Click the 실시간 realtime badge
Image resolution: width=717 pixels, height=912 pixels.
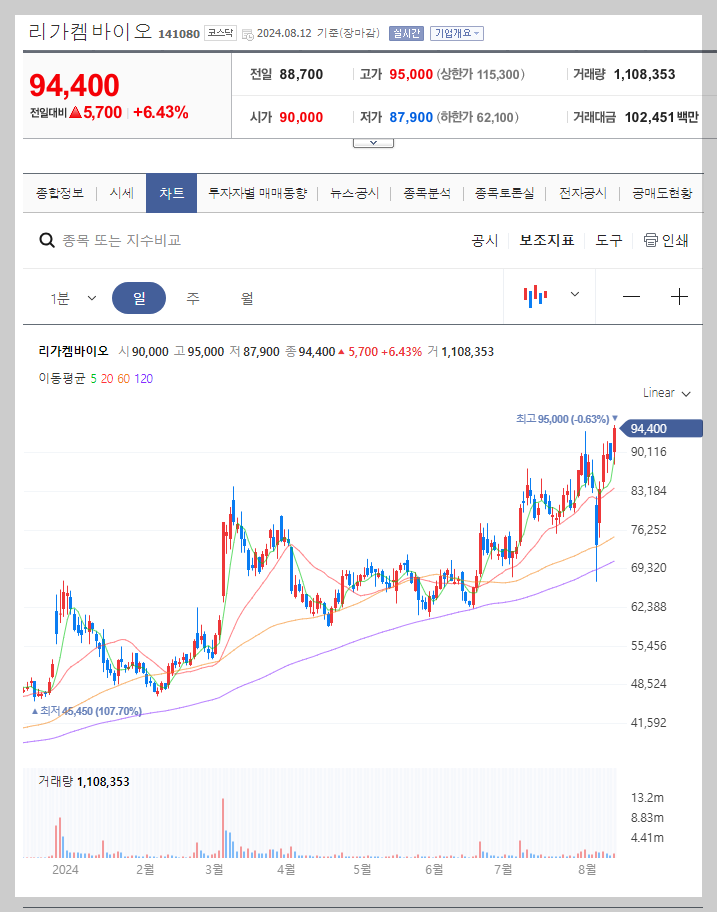(x=405, y=32)
